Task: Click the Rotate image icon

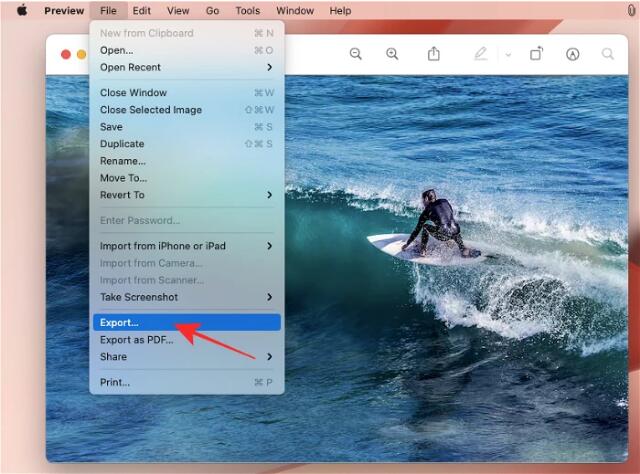Action: [536, 54]
